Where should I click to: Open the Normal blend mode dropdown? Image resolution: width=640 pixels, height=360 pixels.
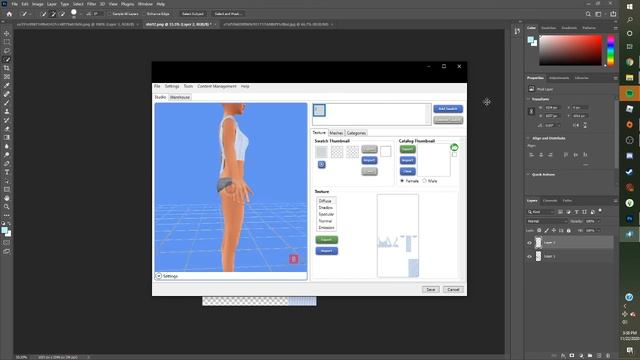[x=547, y=221]
